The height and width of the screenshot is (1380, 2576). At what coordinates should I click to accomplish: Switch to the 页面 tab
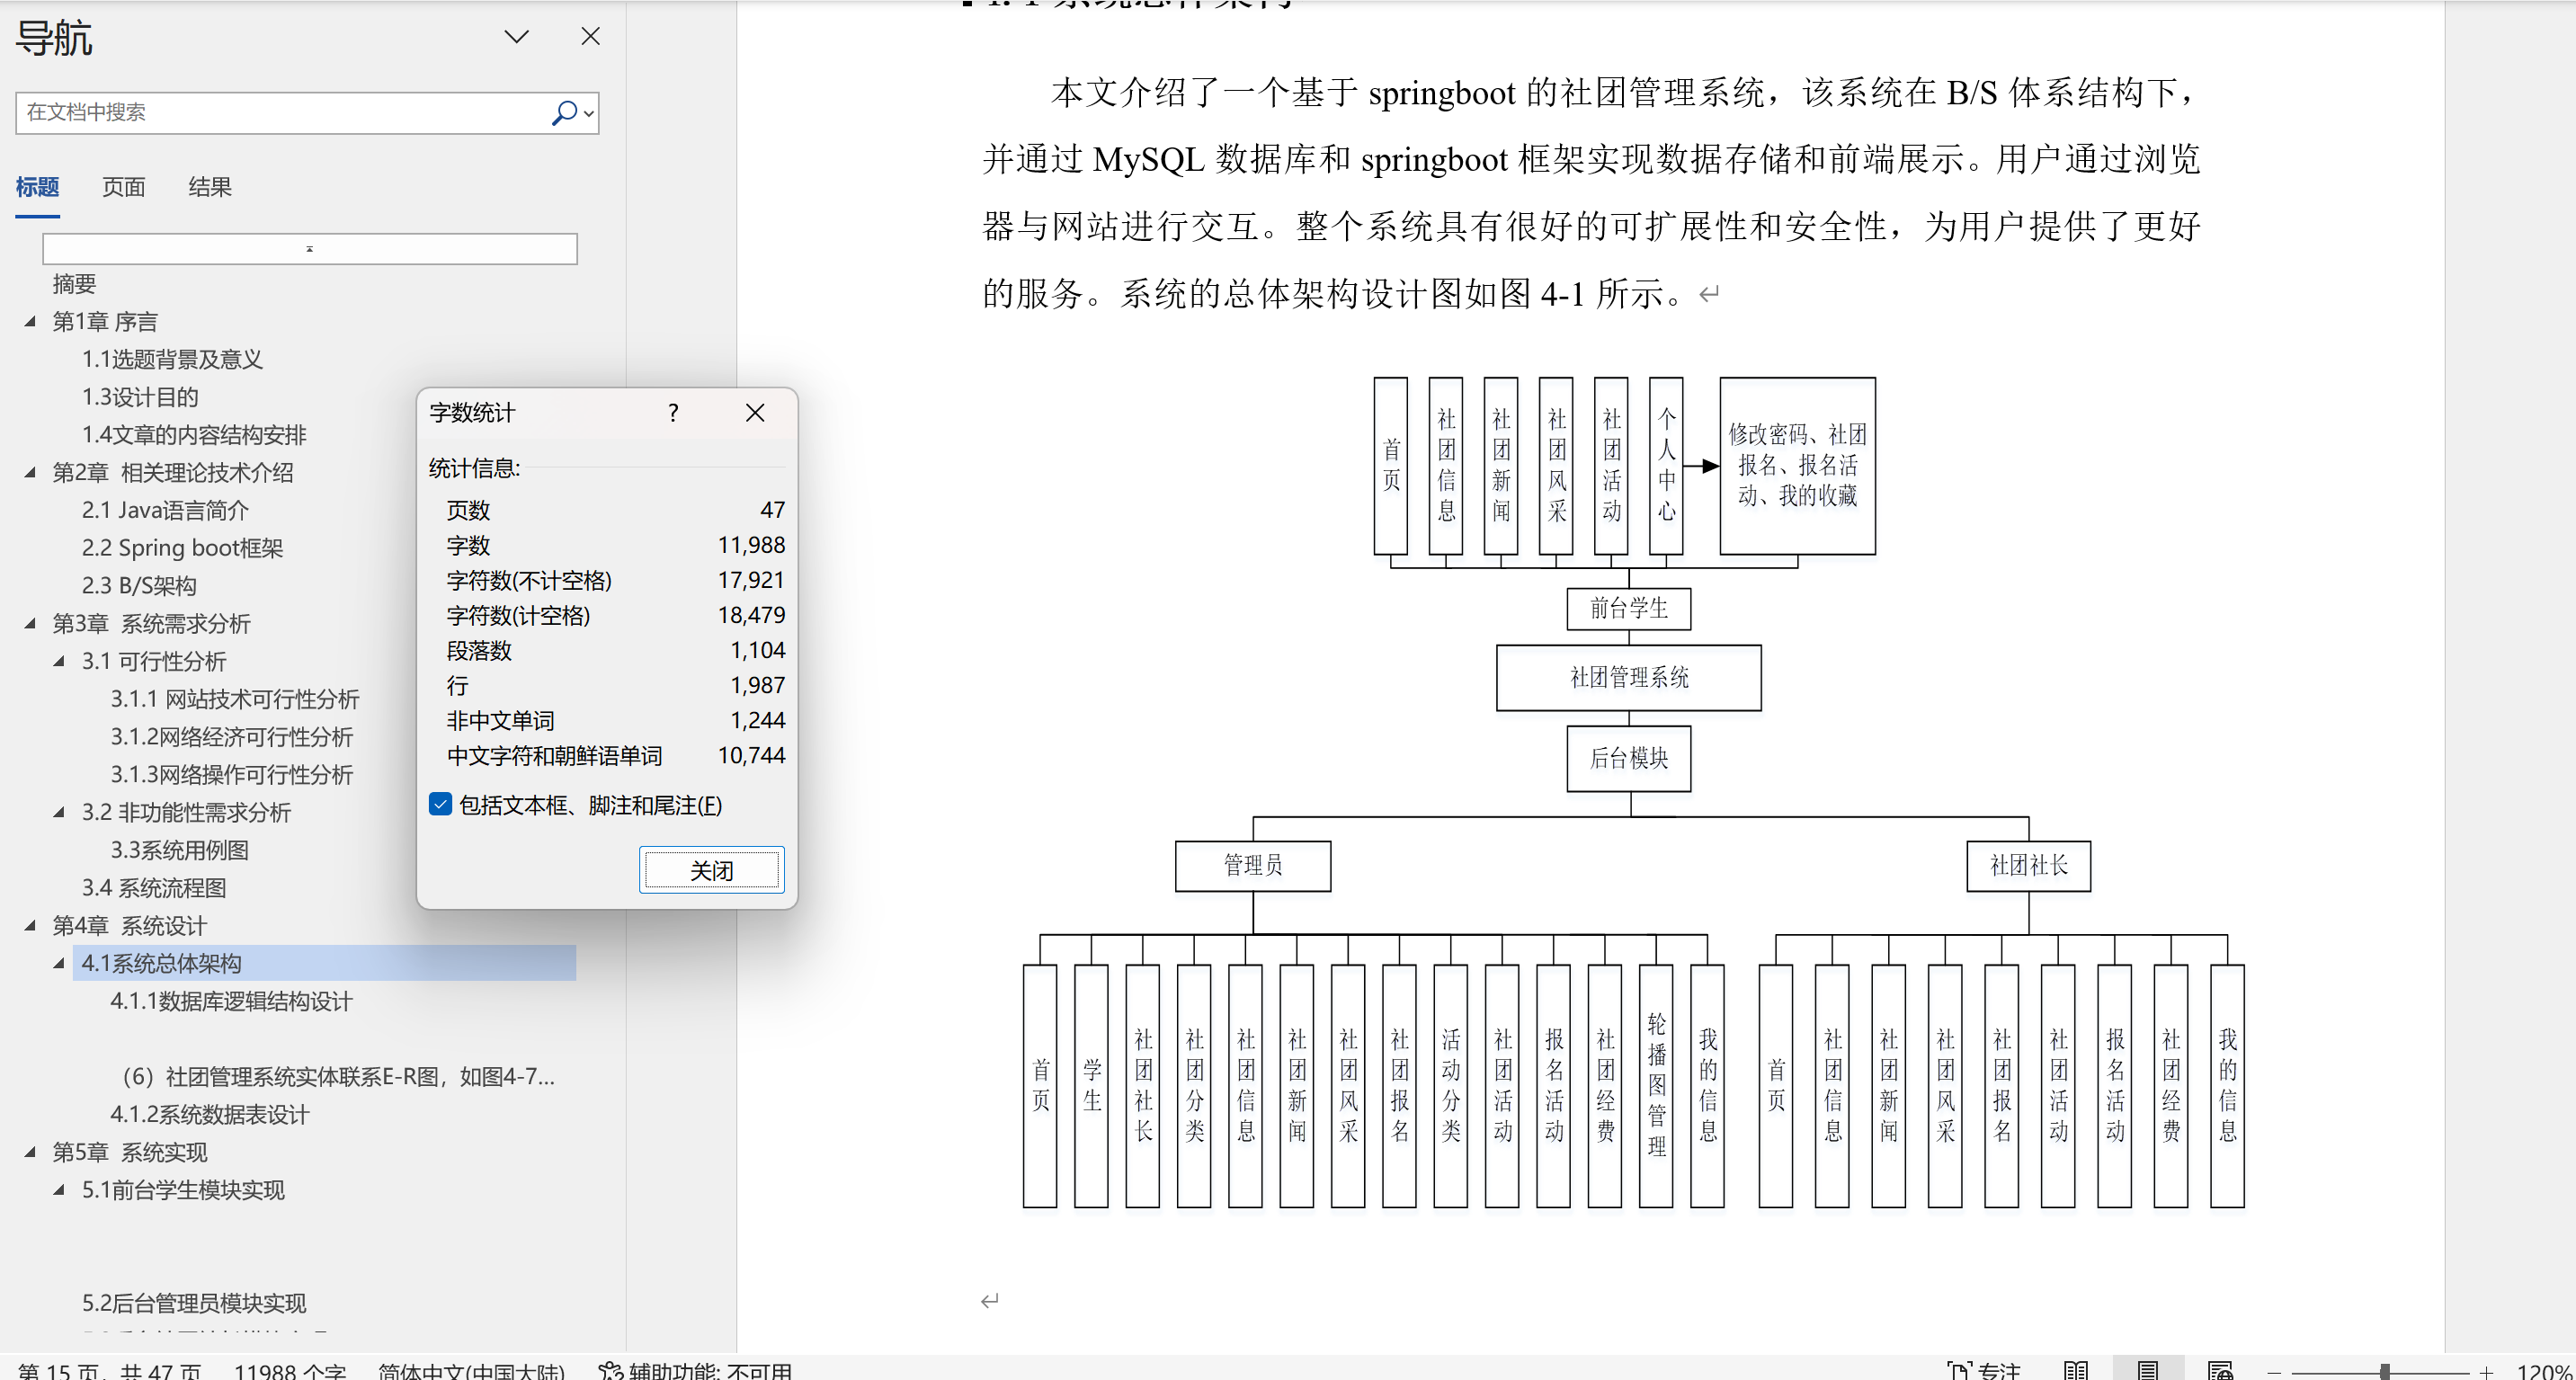pos(124,187)
